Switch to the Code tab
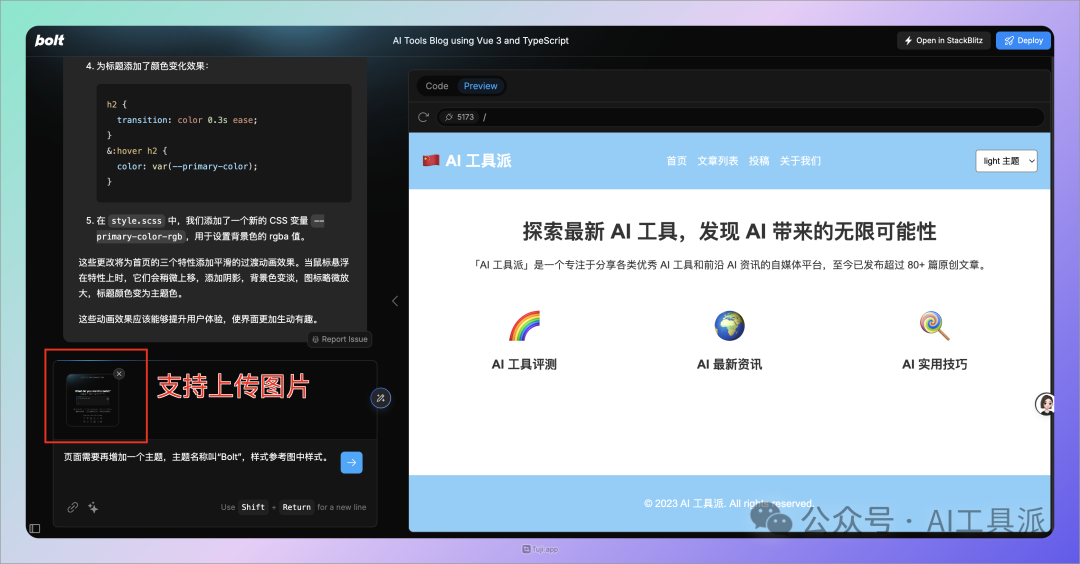This screenshot has height=564, width=1080. tap(437, 86)
